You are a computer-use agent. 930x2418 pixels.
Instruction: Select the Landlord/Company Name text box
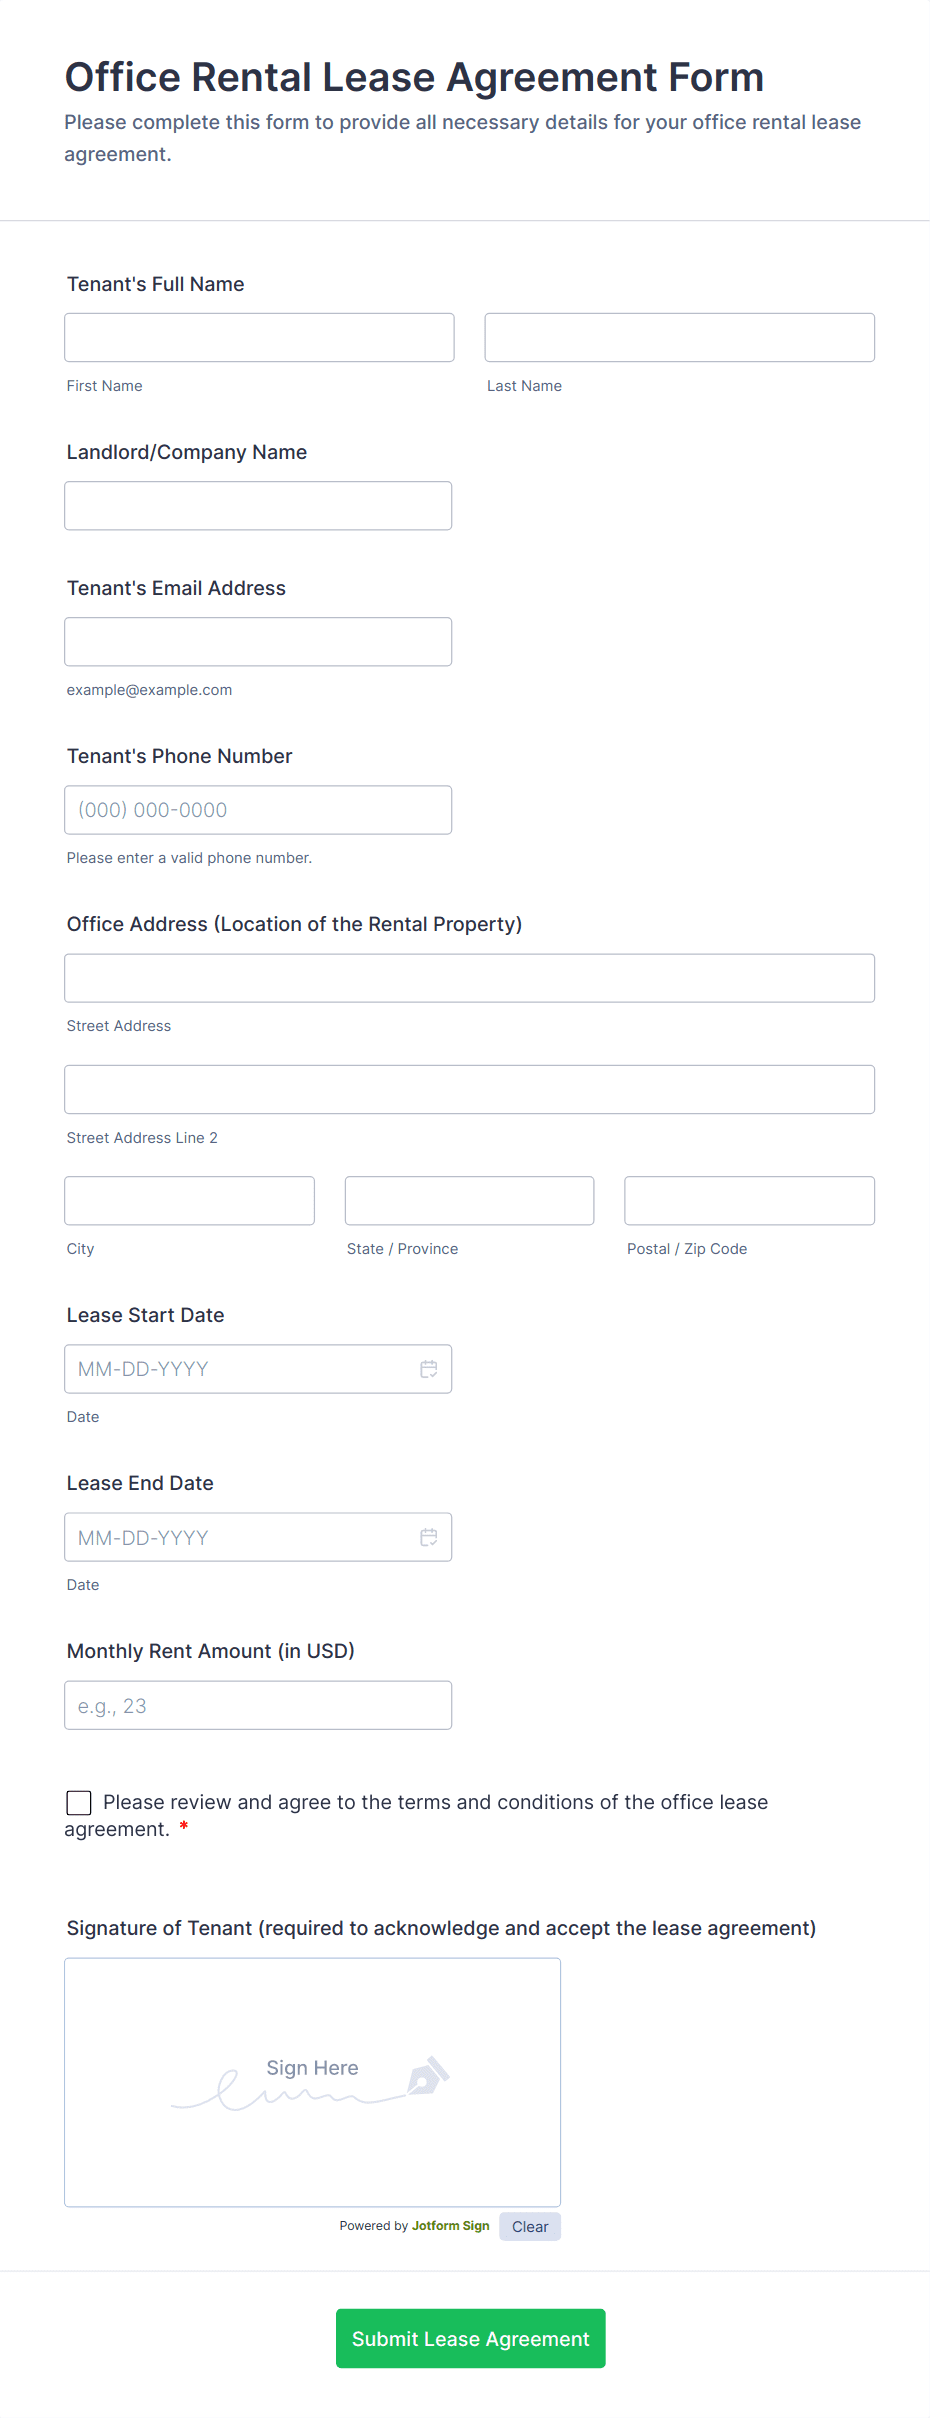pyautogui.click(x=258, y=506)
